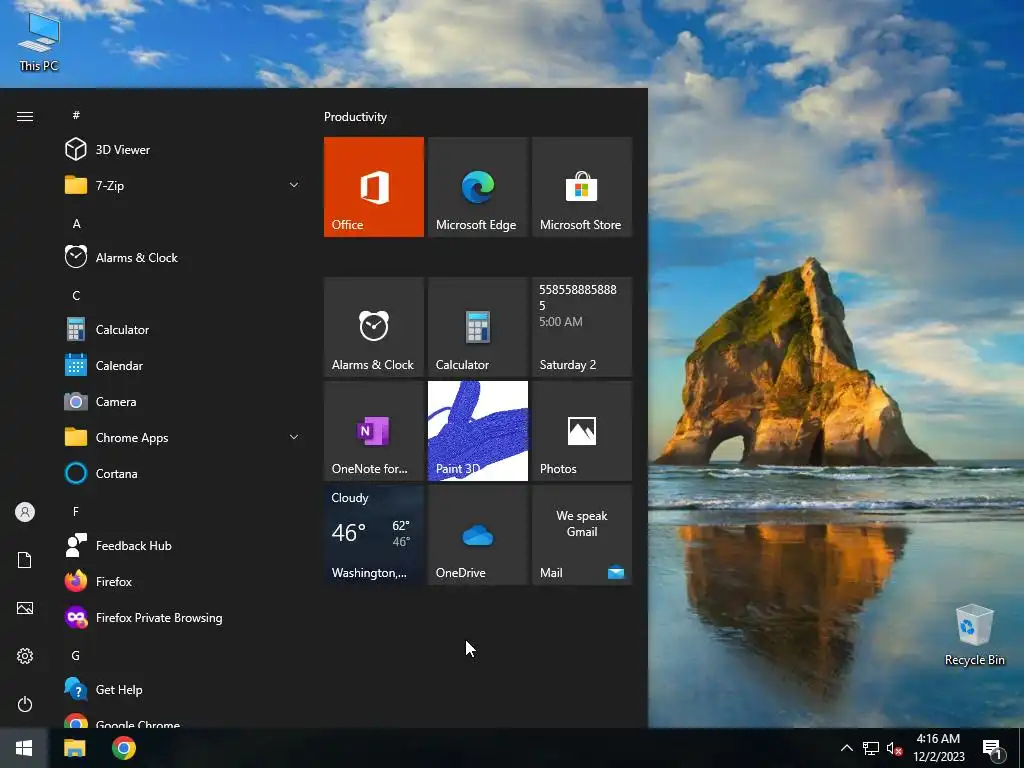Open Settings gear in Start sidebar
1024x768 pixels.
[25, 656]
